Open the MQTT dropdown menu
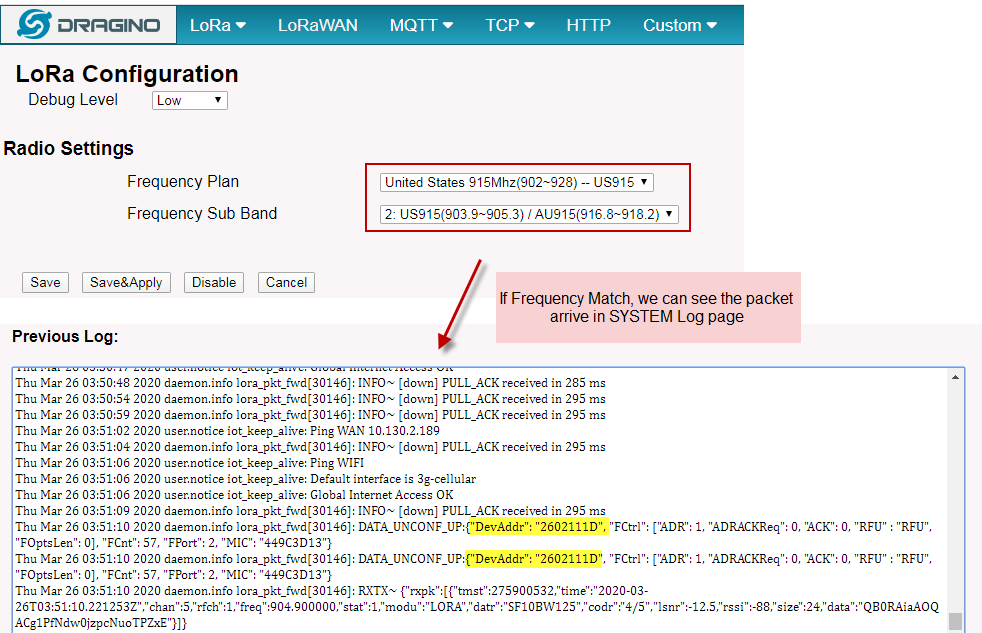This screenshot has height=633, width=982. (x=421, y=25)
